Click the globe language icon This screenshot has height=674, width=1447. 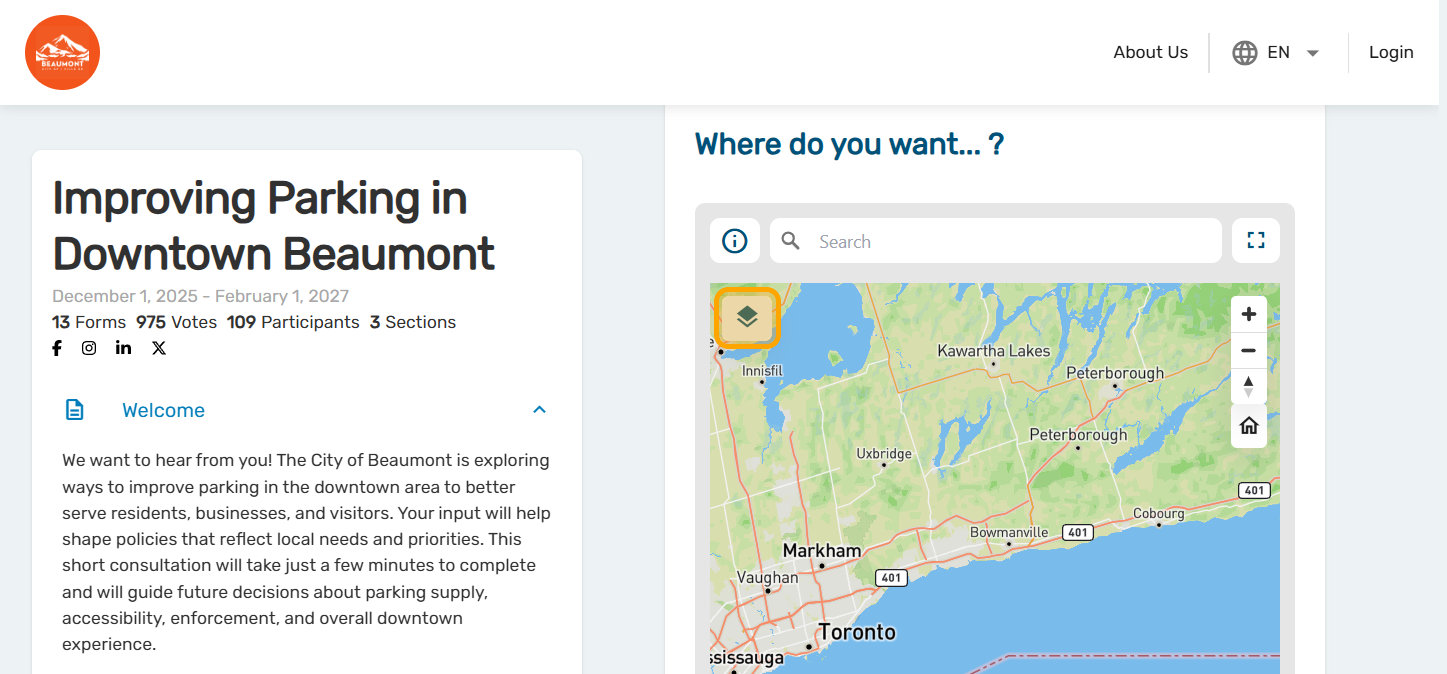click(x=1245, y=53)
